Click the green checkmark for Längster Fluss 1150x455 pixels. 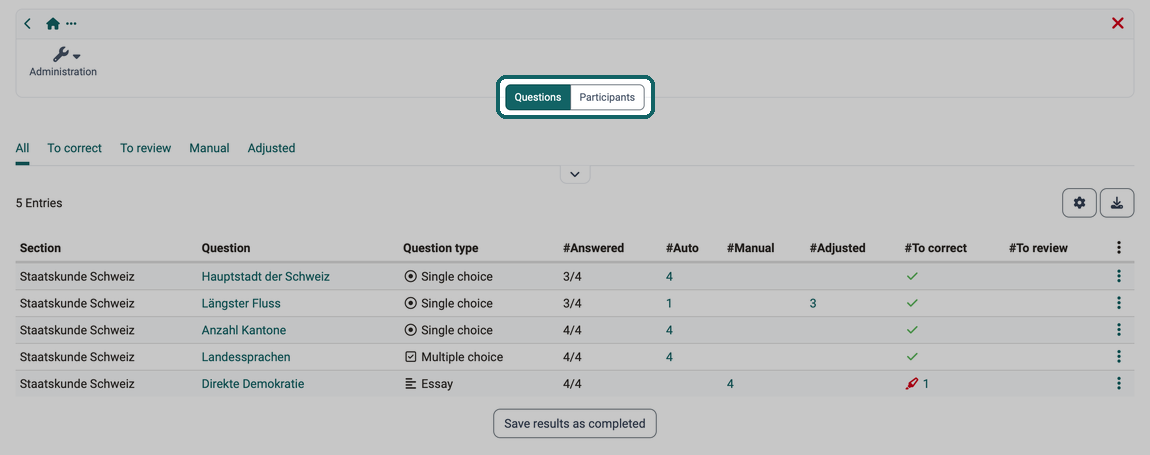912,303
